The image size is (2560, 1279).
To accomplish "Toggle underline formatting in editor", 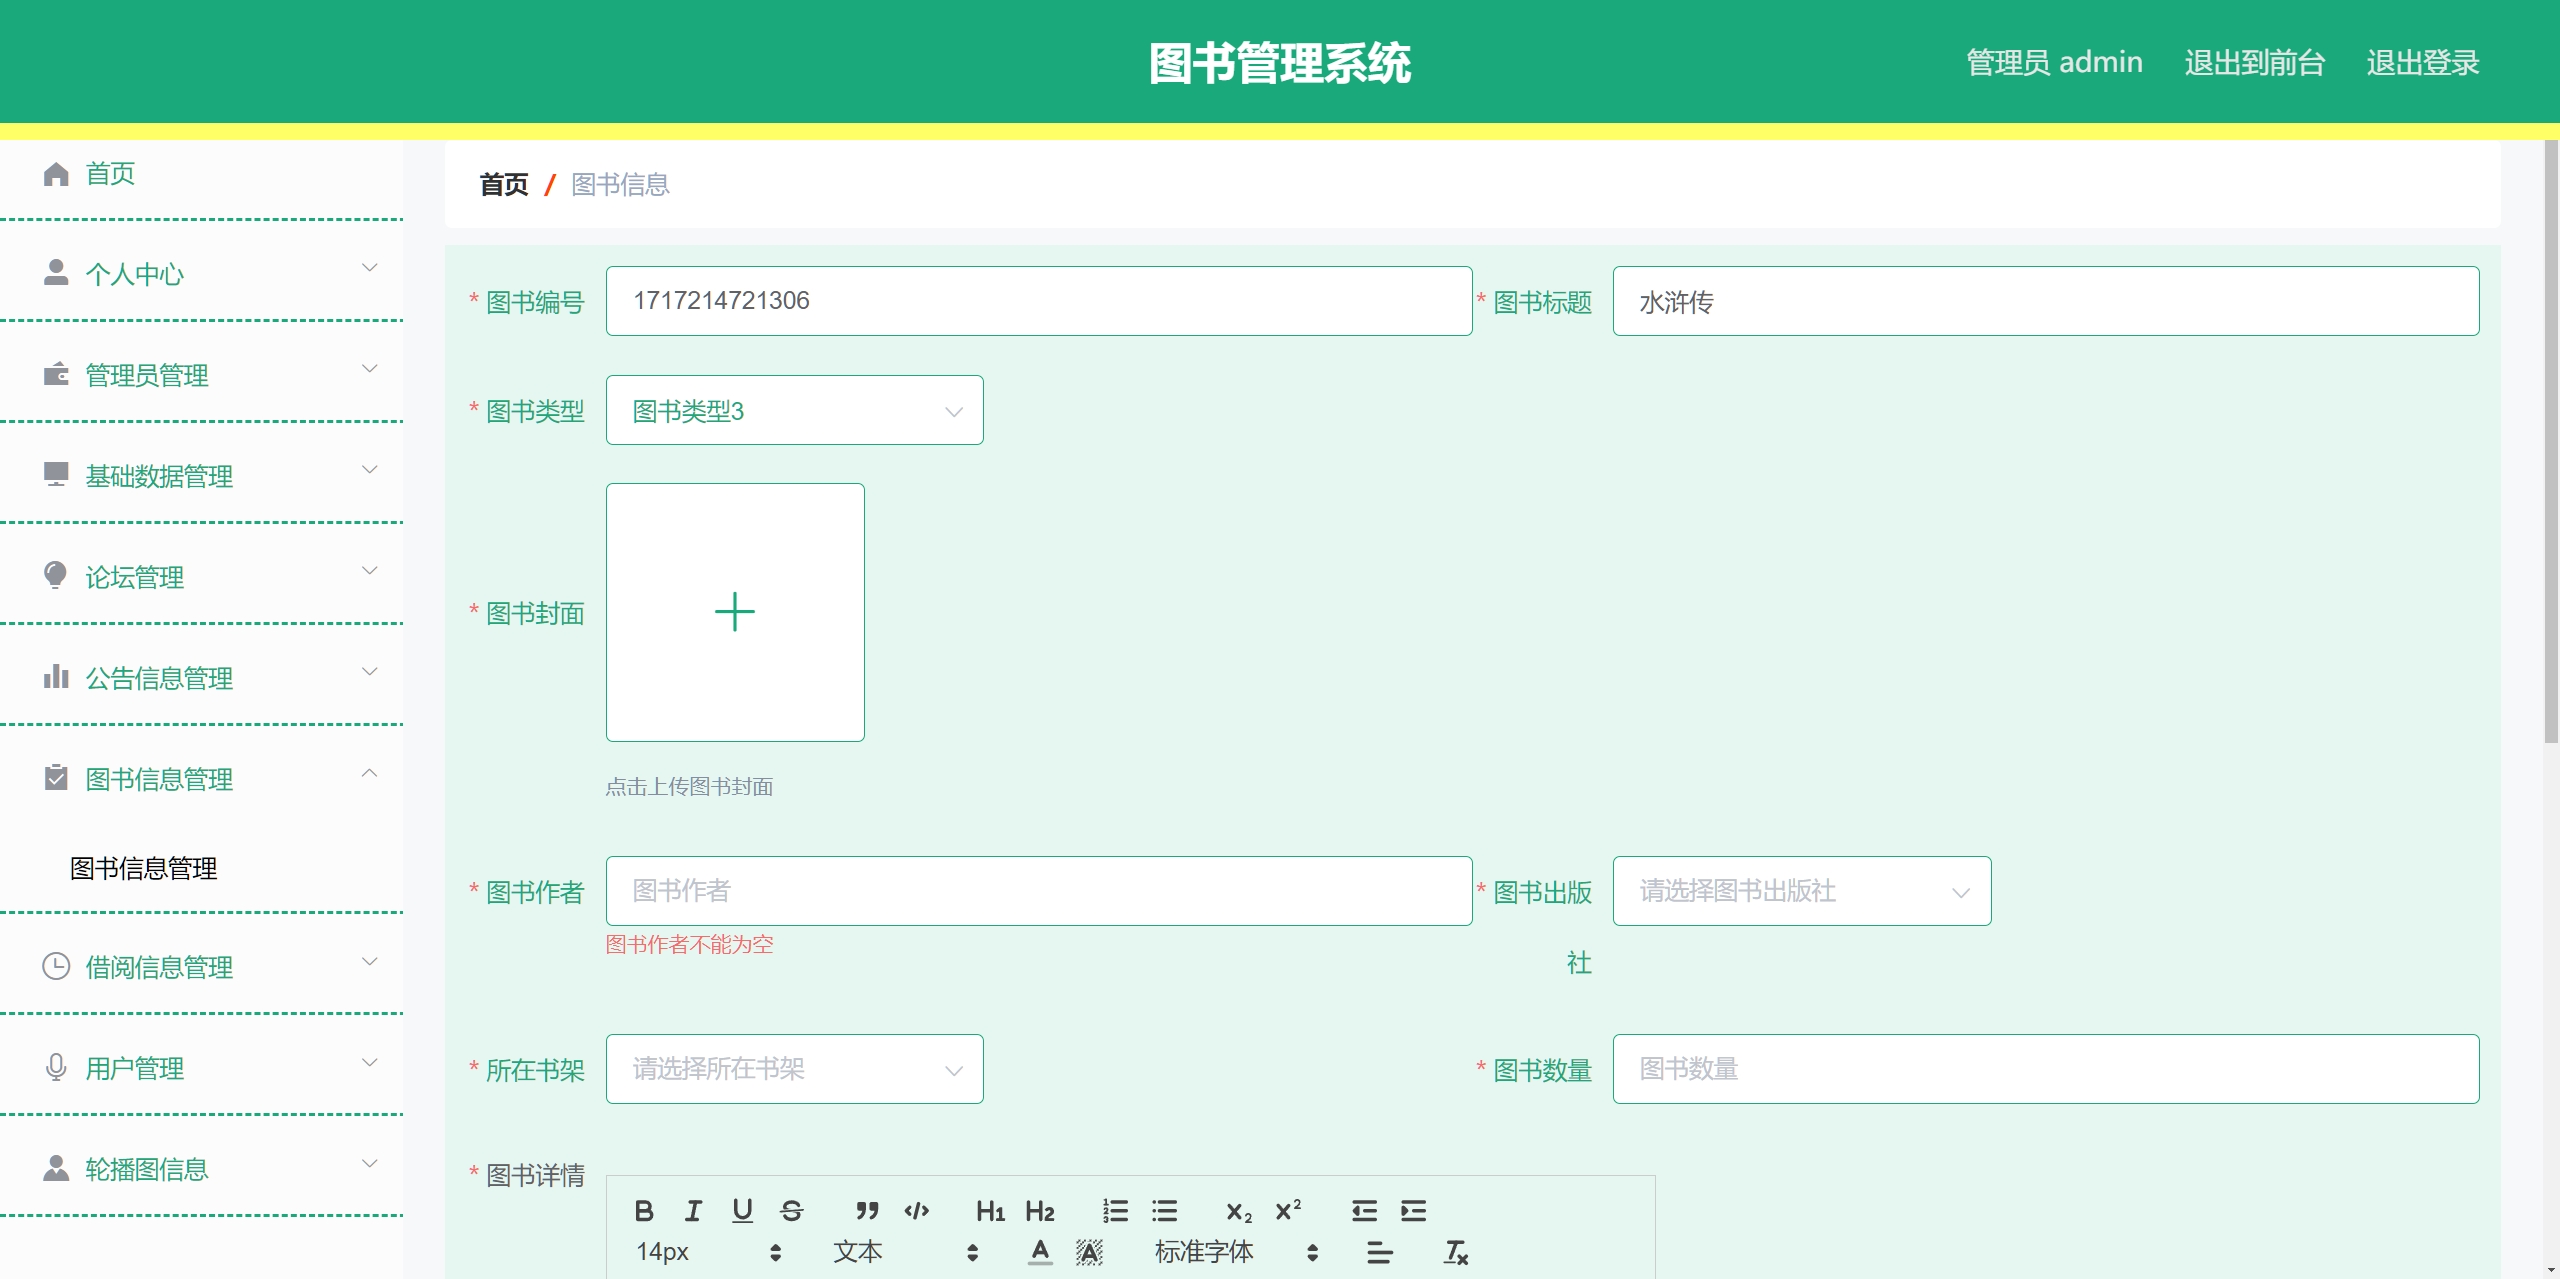I will [742, 1211].
